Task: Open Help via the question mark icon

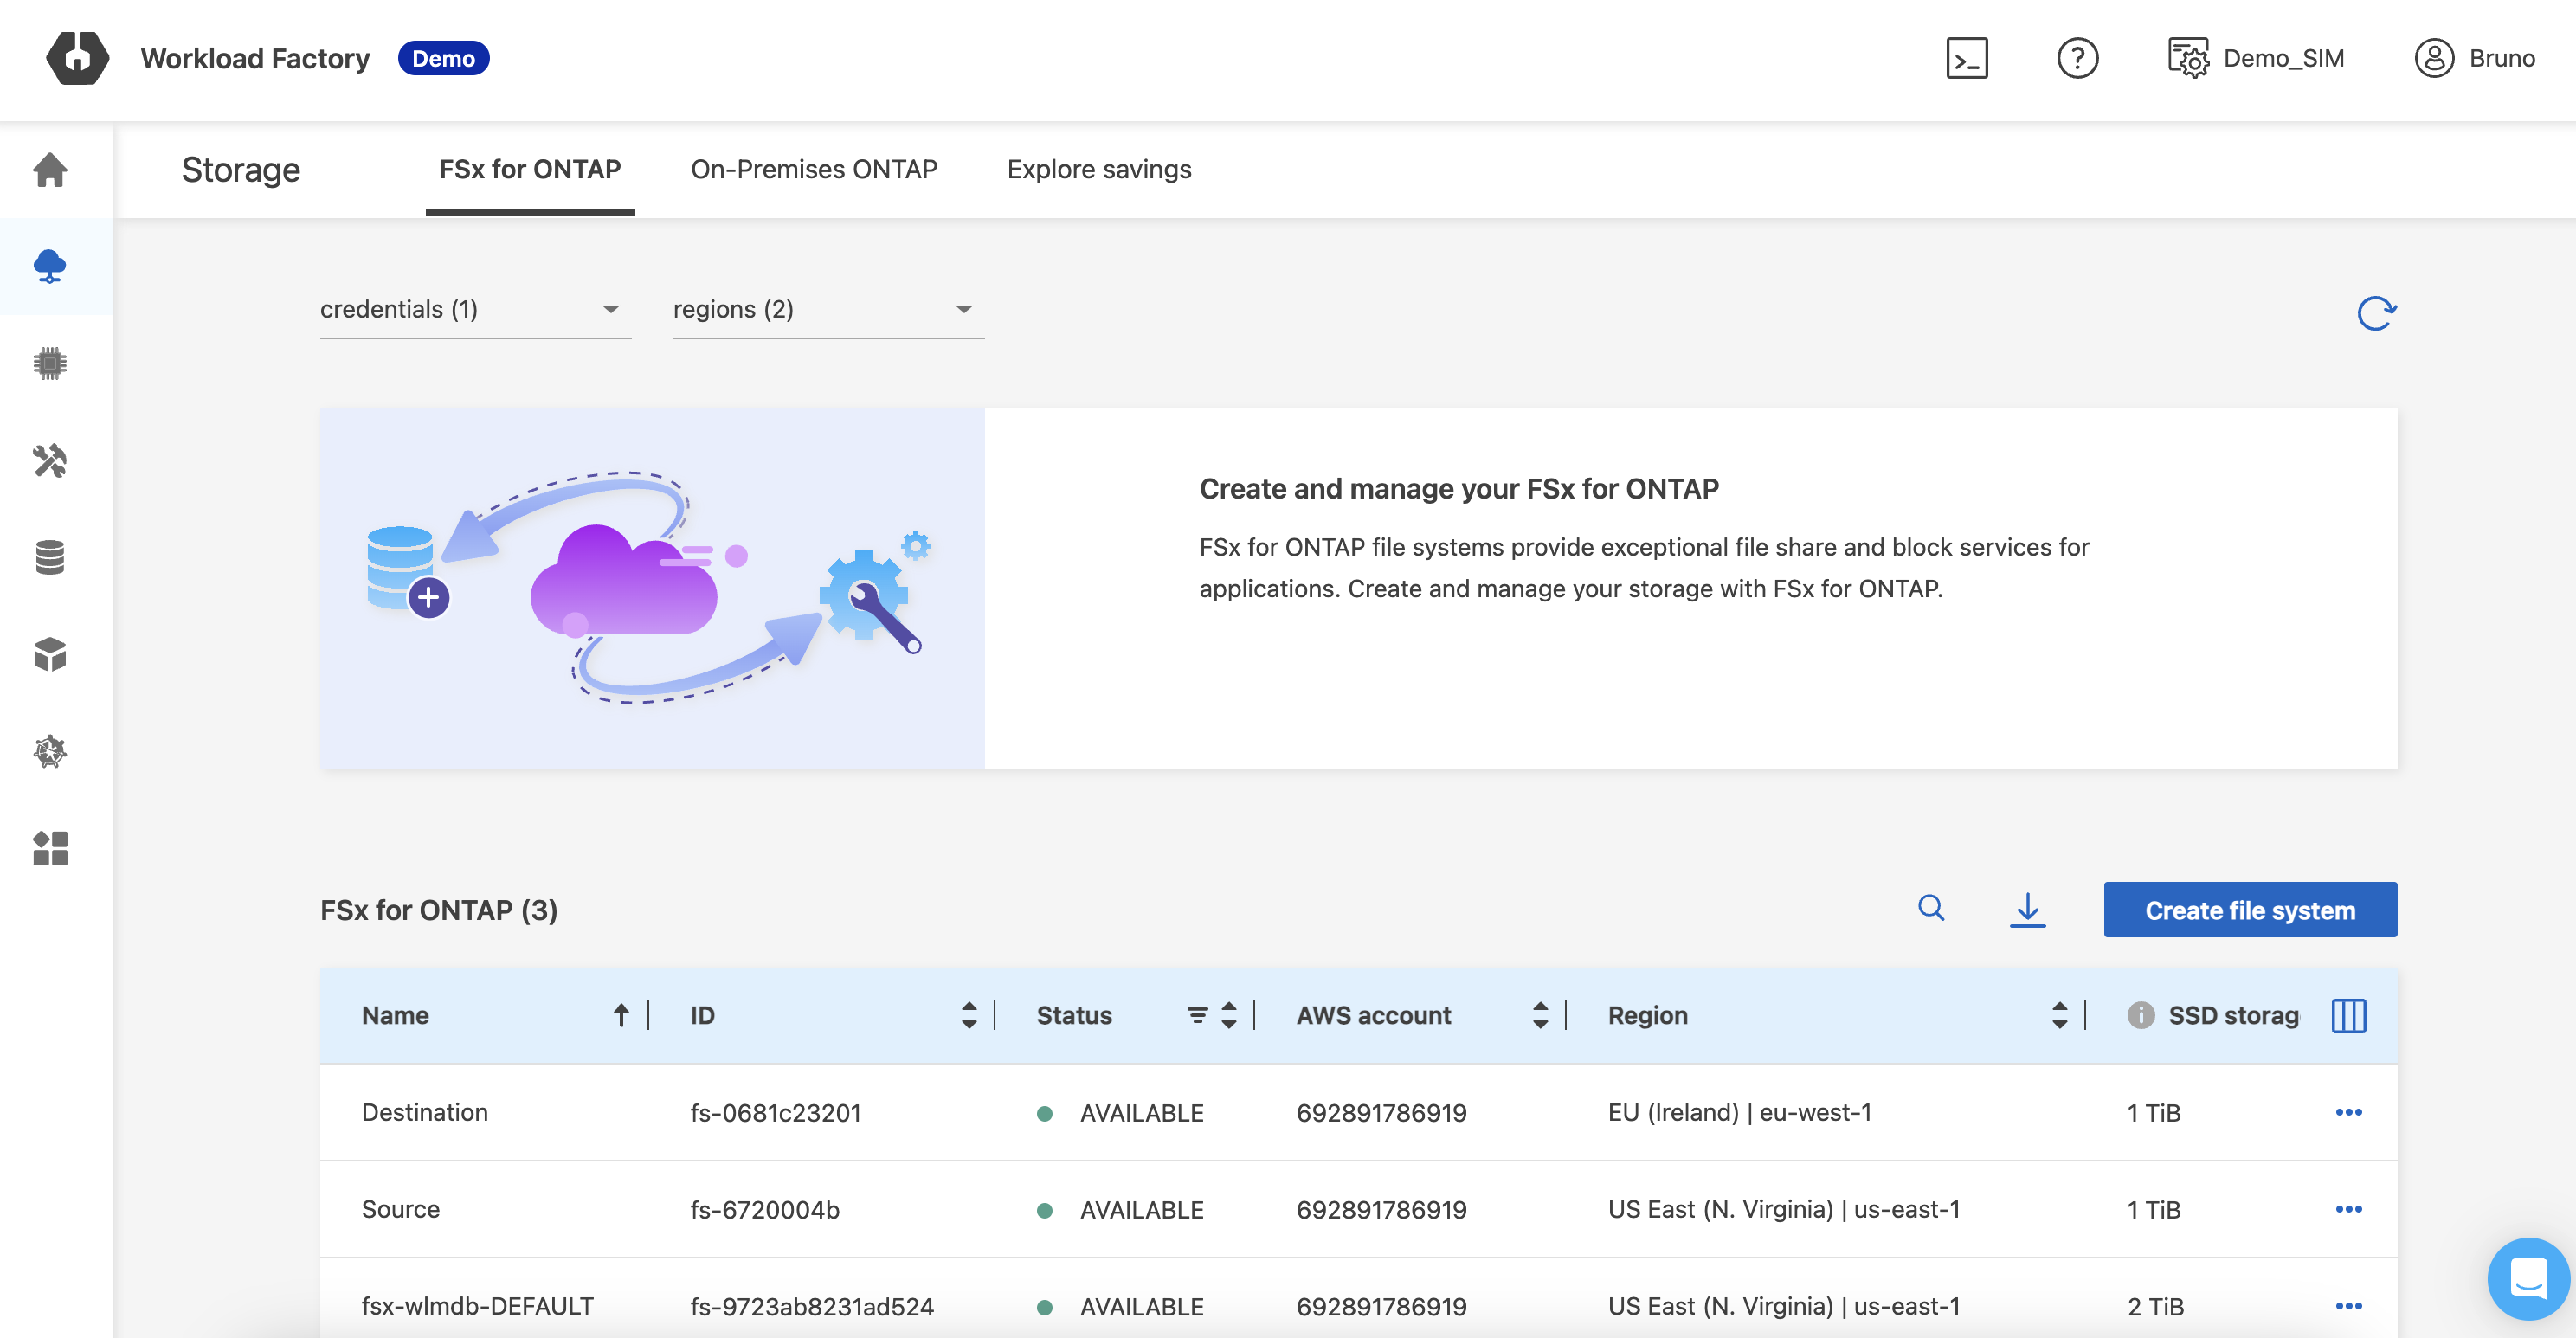Action: pyautogui.click(x=2078, y=59)
